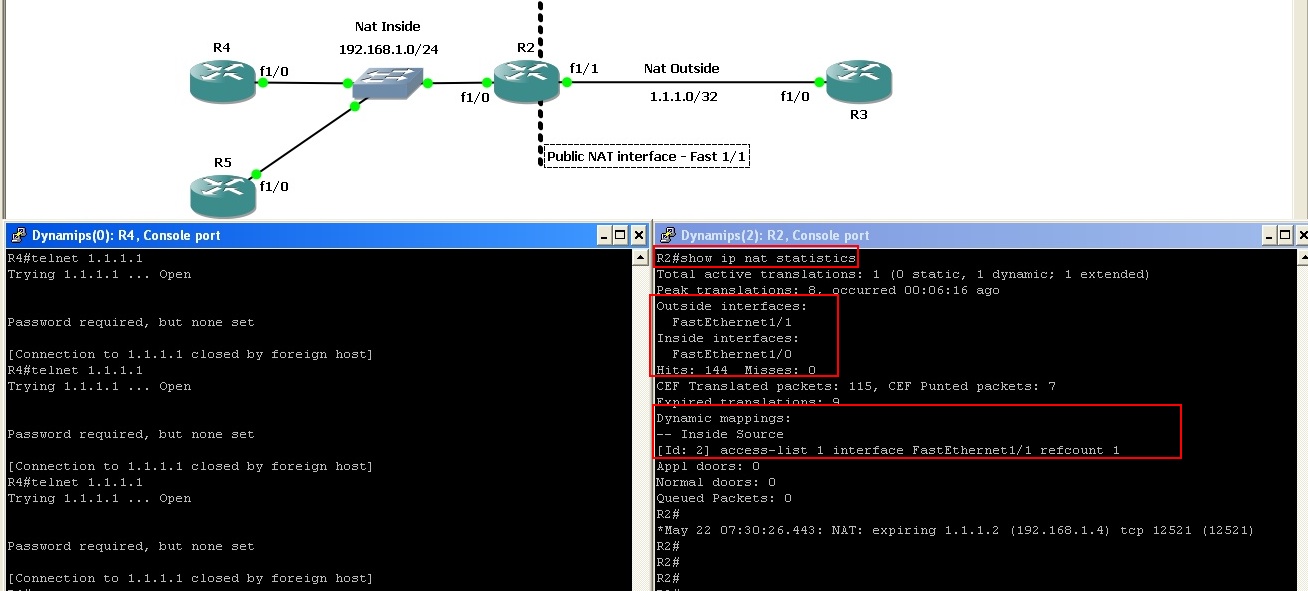Select the 'Public NAT interface - Fast 1/1' label

click(646, 156)
